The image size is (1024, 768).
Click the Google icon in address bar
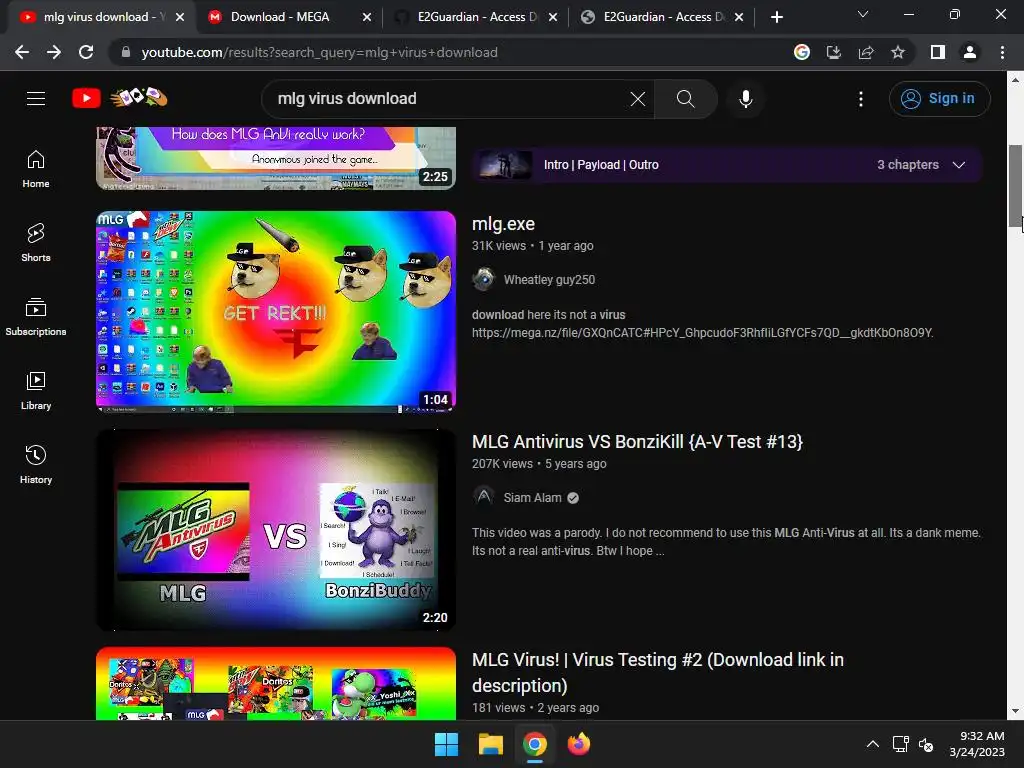801,52
